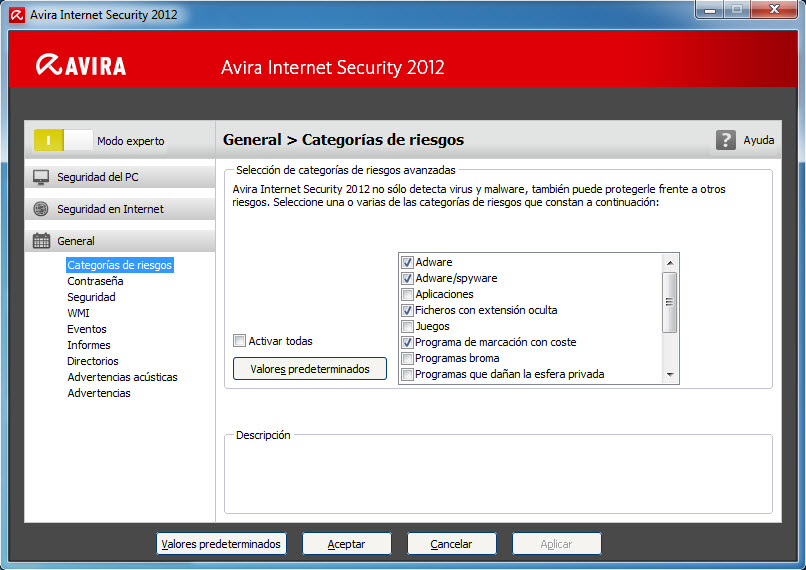Viewport: 806px width, 570px height.
Task: Click the Ayuda link
Action: coord(758,140)
